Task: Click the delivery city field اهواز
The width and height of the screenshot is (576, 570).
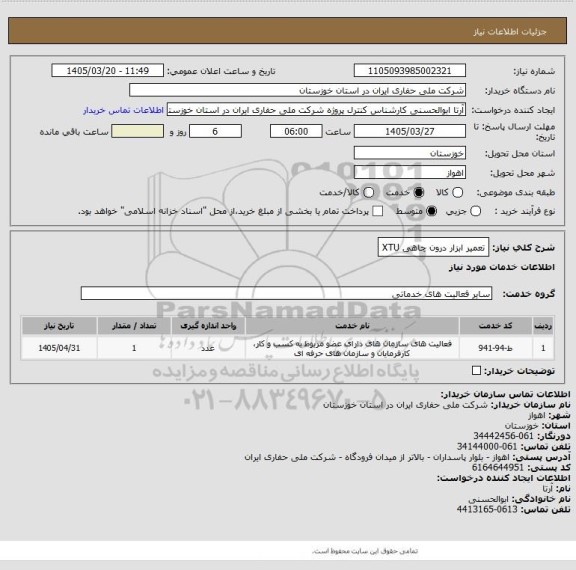Action: (410, 173)
